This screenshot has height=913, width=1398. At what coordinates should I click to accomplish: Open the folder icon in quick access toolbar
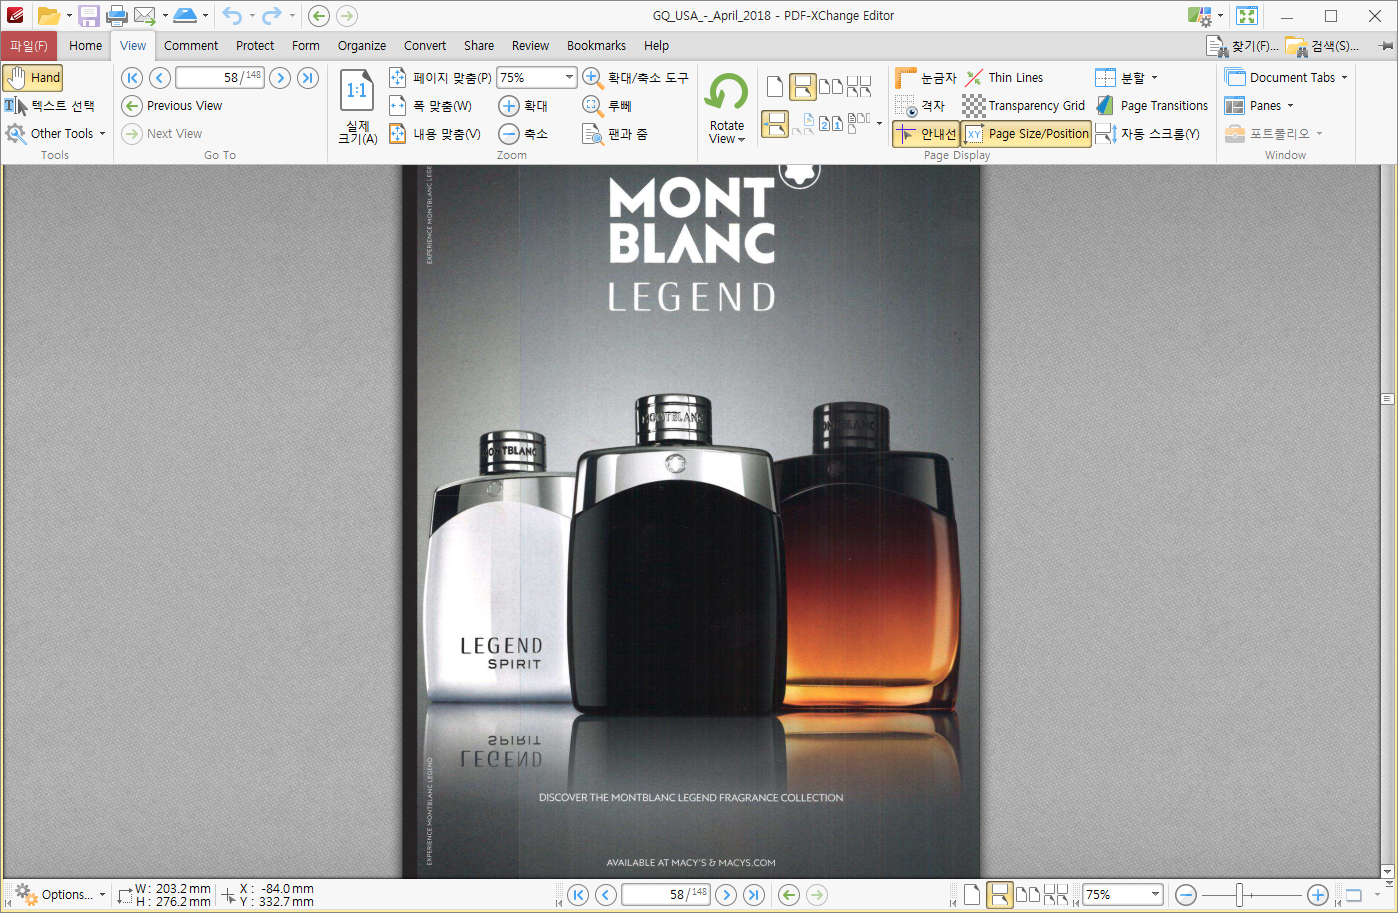pyautogui.click(x=48, y=15)
